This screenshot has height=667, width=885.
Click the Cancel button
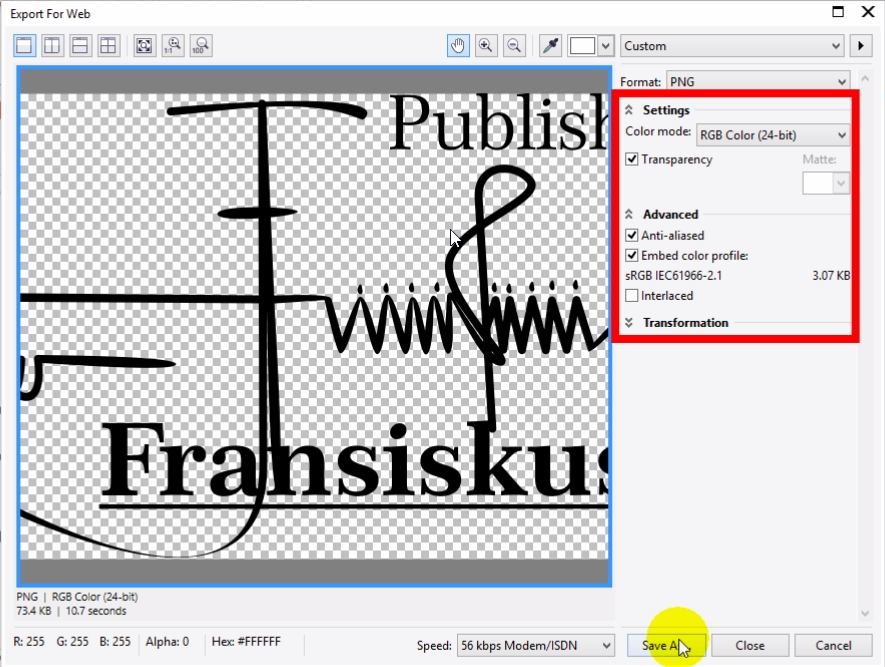tap(833, 646)
